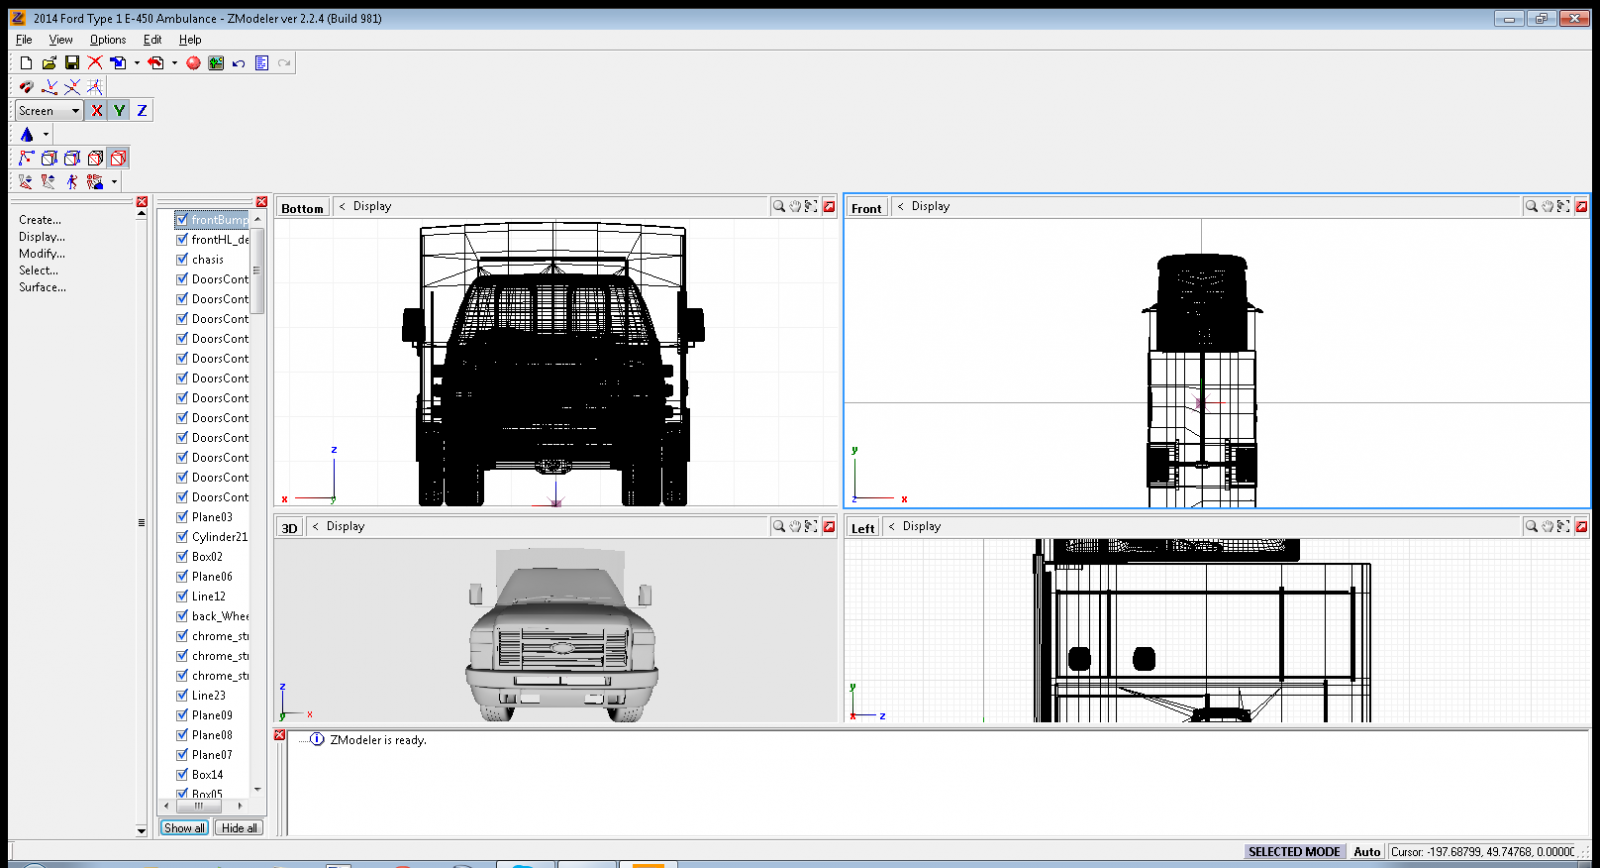Open Display menu of the Bottom viewport
The width and height of the screenshot is (1600, 868).
(x=372, y=206)
